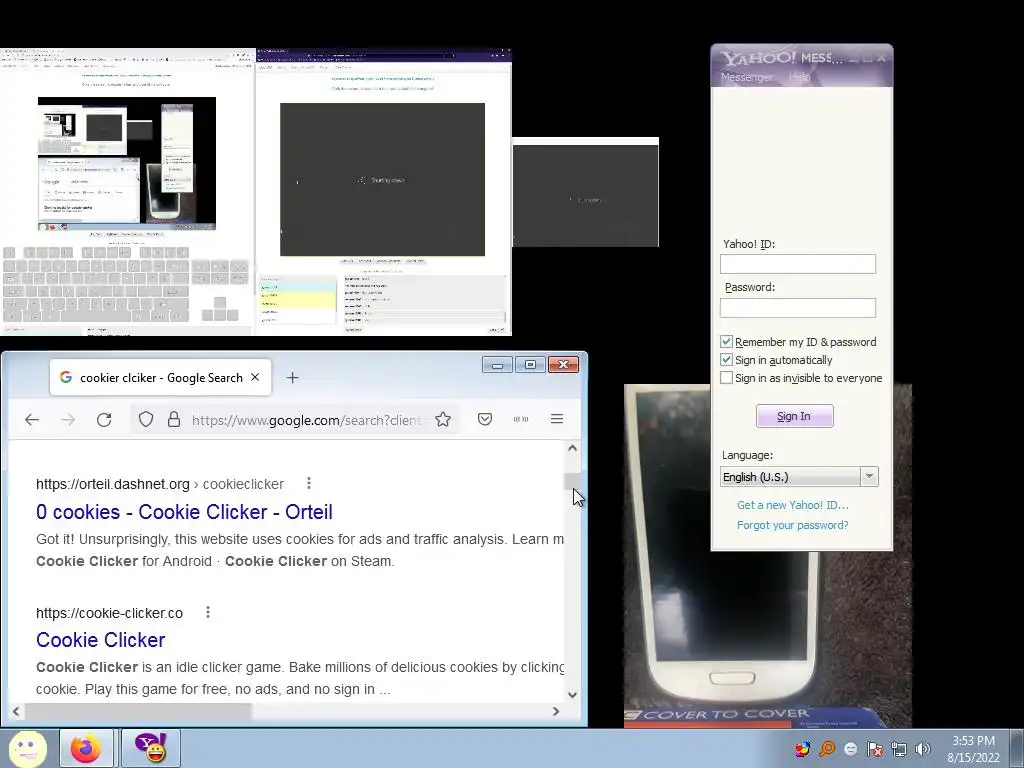Uncheck Remember my ID & password

coord(726,342)
